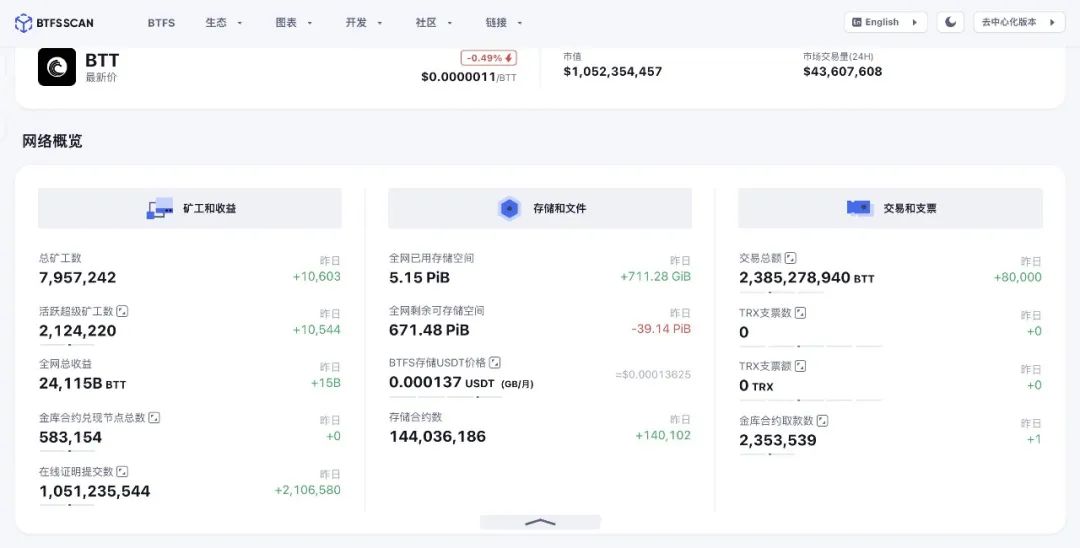Click the value 1,051,235,544
Image resolution: width=1080 pixels, height=548 pixels.
point(94,491)
